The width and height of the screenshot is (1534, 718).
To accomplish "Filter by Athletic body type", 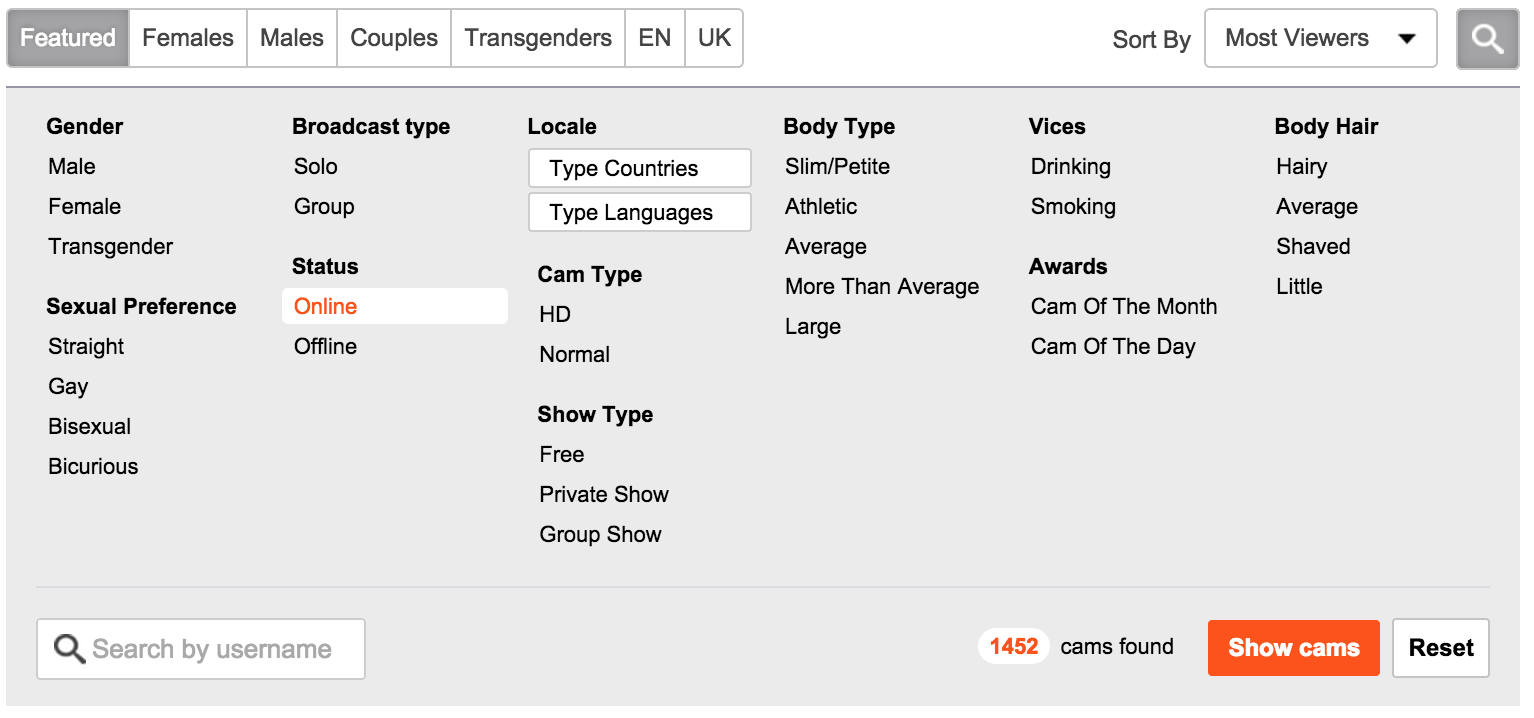I will click(x=821, y=207).
